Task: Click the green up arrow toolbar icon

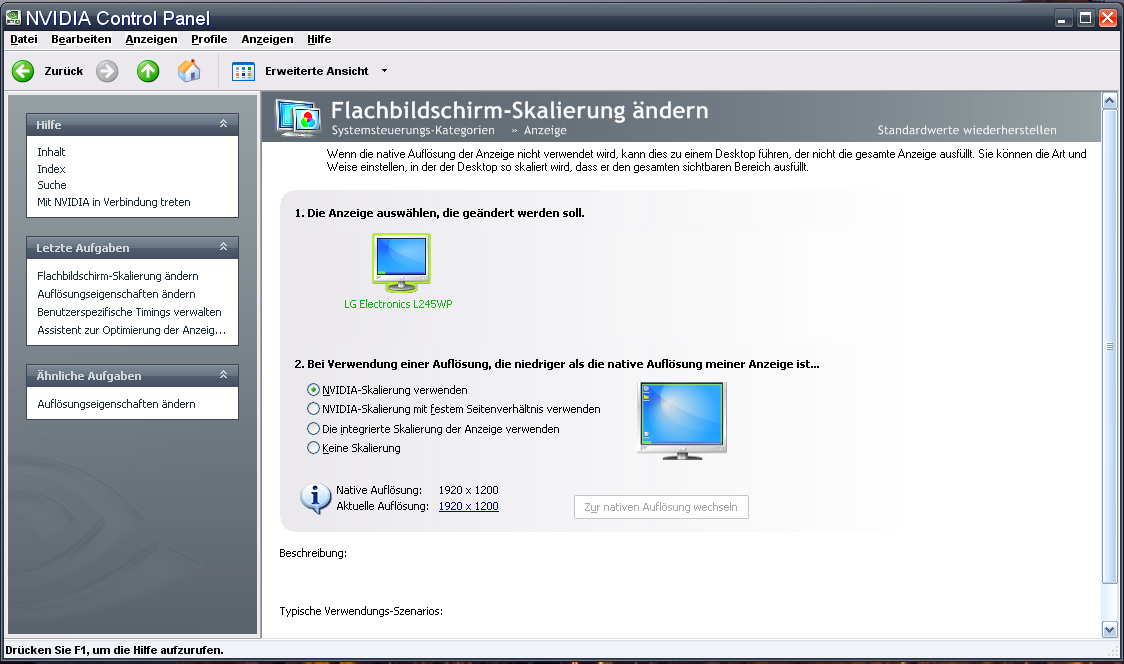Action: (x=148, y=71)
